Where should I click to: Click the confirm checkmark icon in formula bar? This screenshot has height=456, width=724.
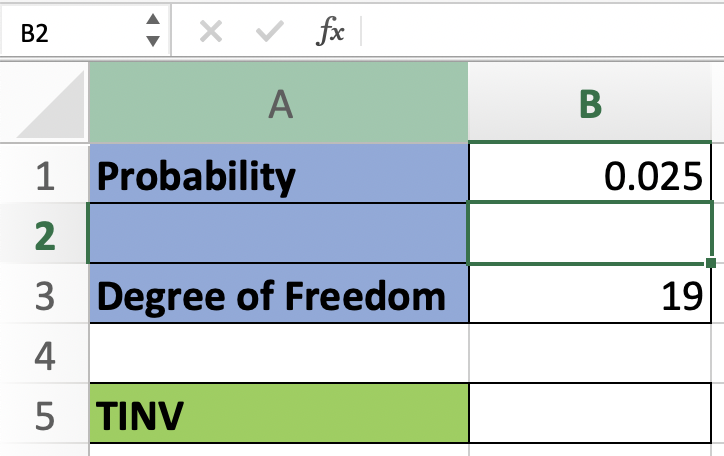pyautogui.click(x=268, y=32)
